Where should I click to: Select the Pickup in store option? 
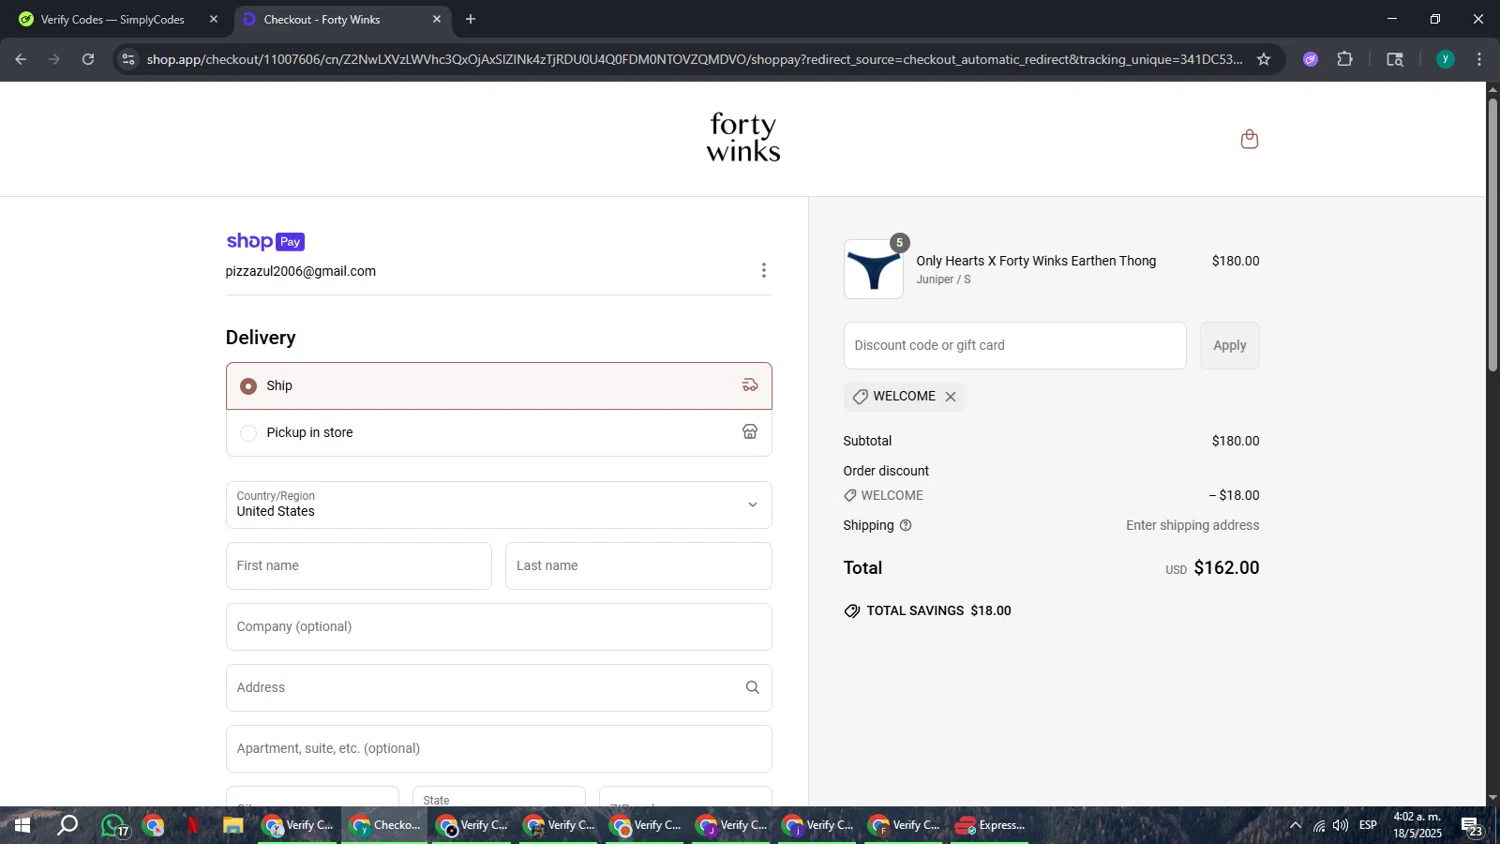(x=499, y=433)
